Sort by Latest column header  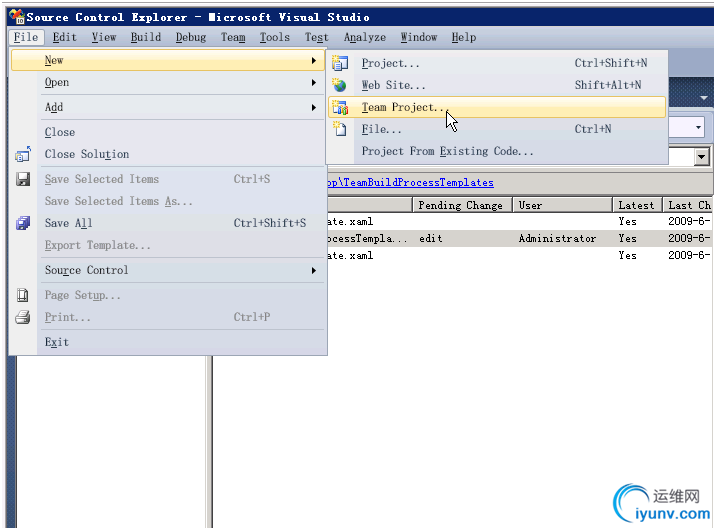pyautogui.click(x=637, y=205)
